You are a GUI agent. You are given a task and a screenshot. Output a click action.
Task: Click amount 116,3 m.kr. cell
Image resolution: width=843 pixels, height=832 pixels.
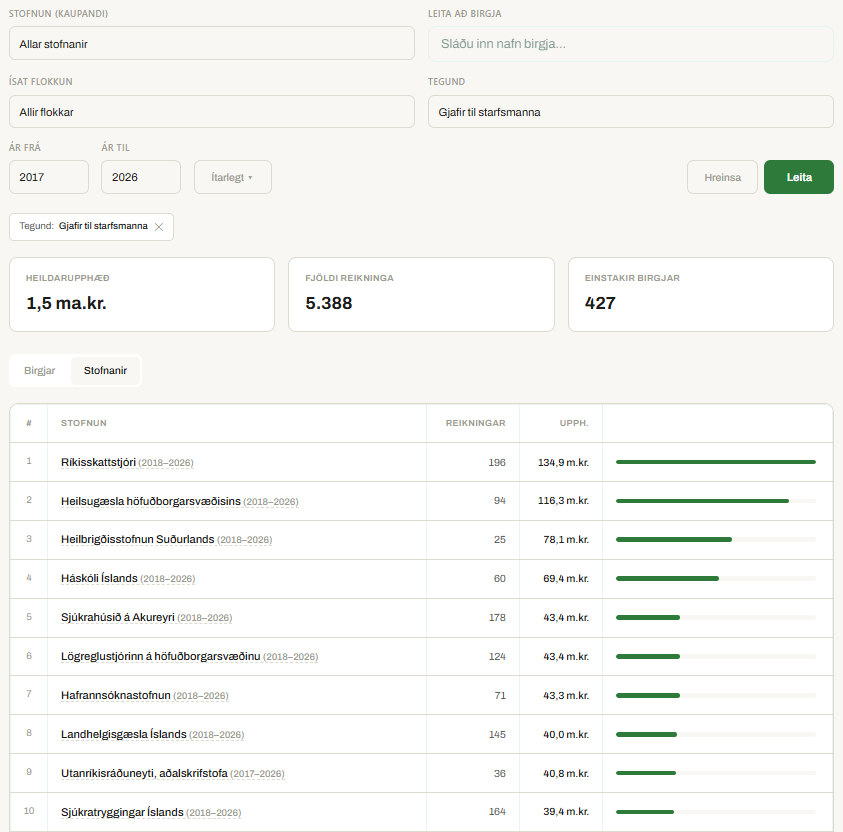pos(563,500)
